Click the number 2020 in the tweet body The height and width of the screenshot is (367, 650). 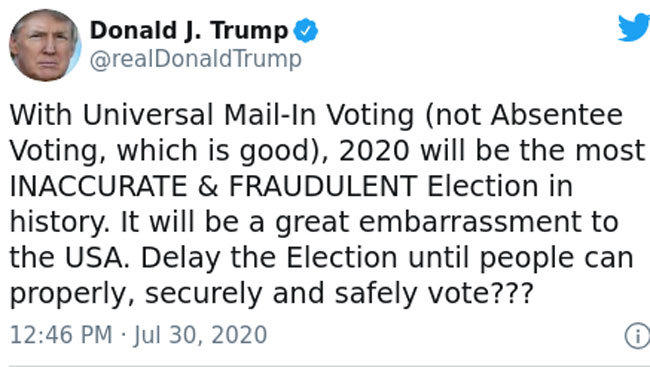tap(374, 150)
